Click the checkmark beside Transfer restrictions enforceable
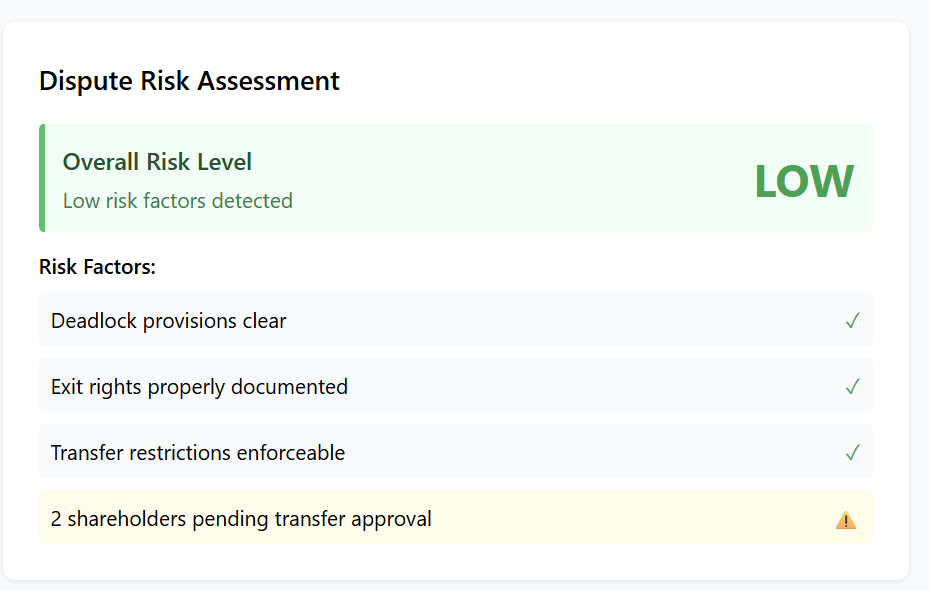This screenshot has width=929, height=591. (852, 452)
